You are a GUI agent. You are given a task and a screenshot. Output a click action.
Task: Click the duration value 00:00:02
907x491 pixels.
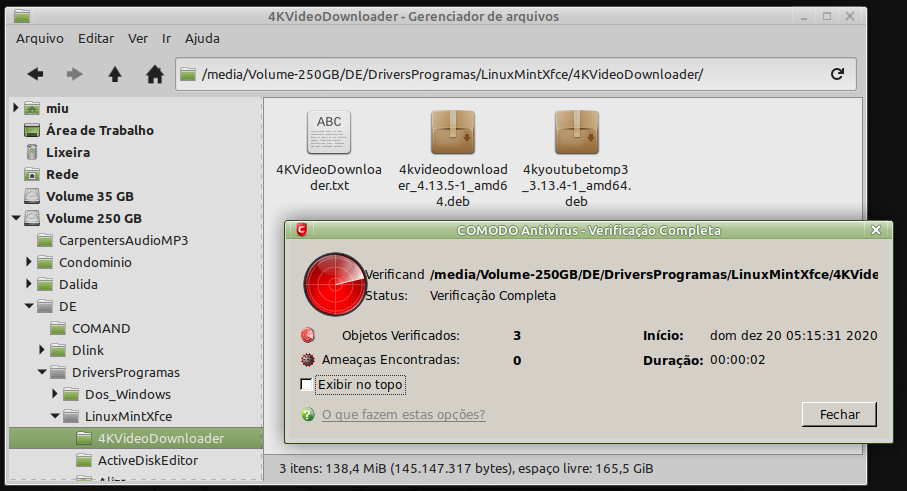click(x=738, y=360)
